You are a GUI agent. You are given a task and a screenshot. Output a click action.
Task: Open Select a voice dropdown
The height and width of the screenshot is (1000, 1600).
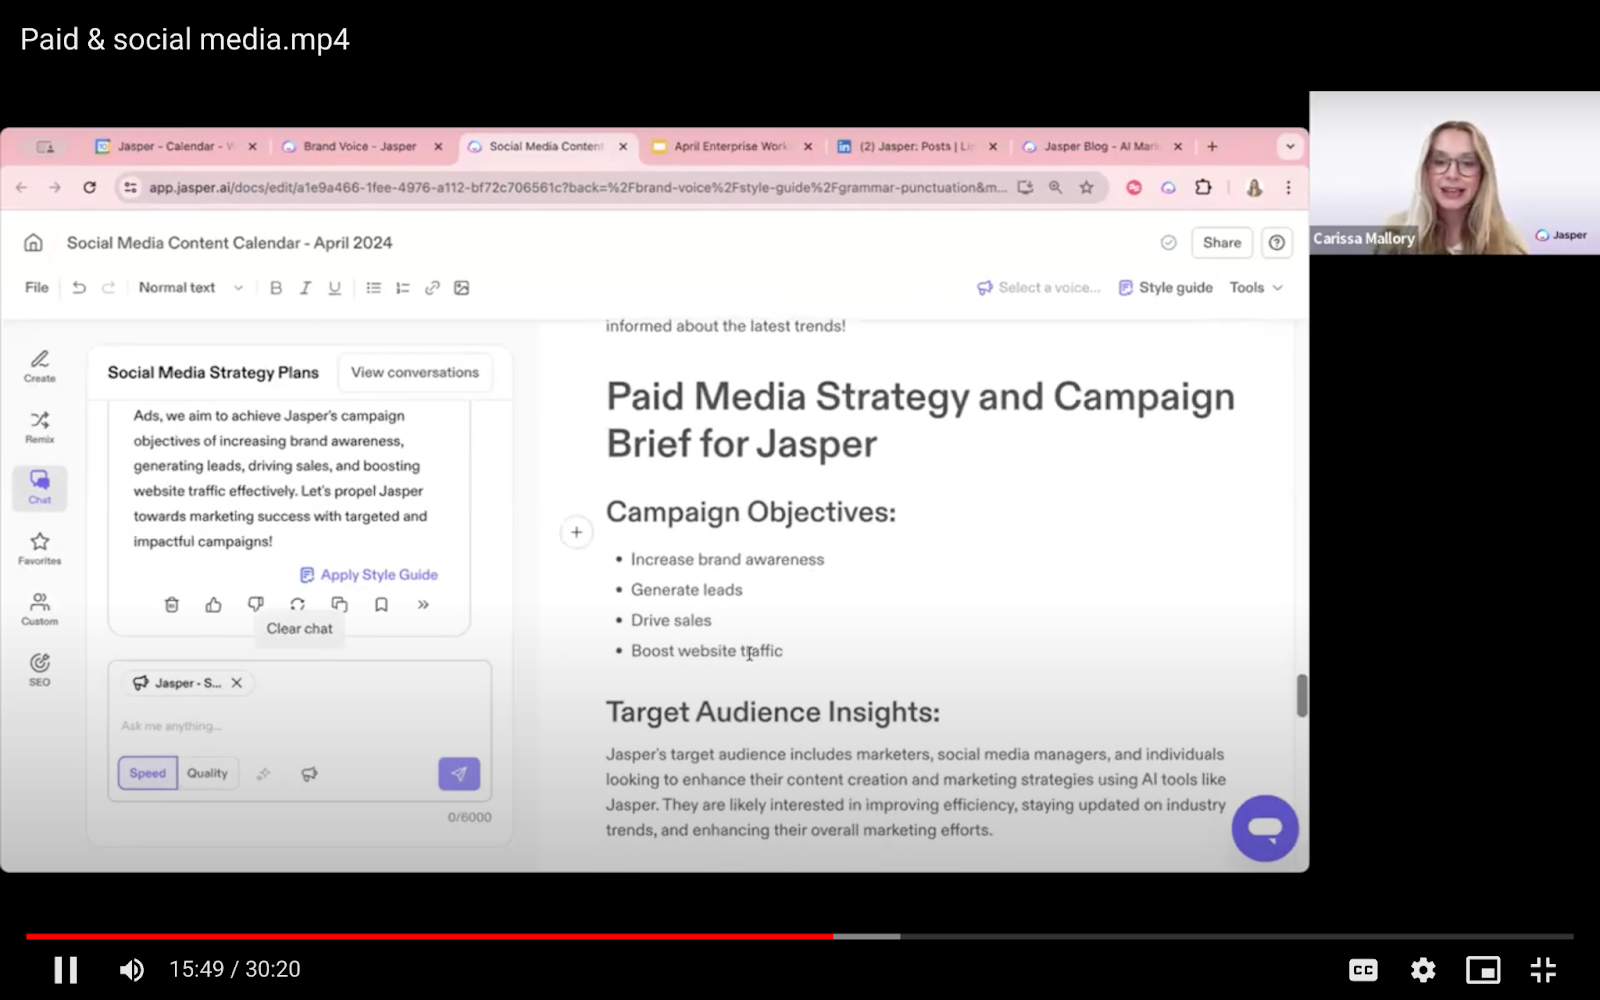pos(1038,288)
